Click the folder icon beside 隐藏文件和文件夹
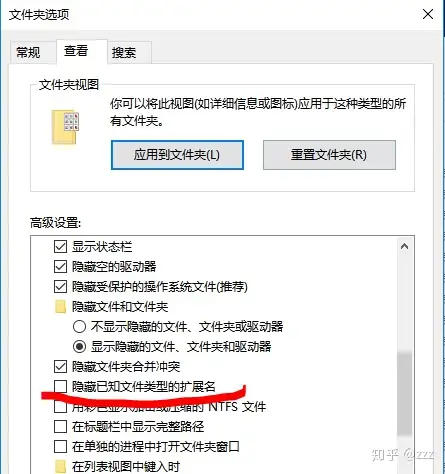The image size is (445, 474). coord(60,307)
